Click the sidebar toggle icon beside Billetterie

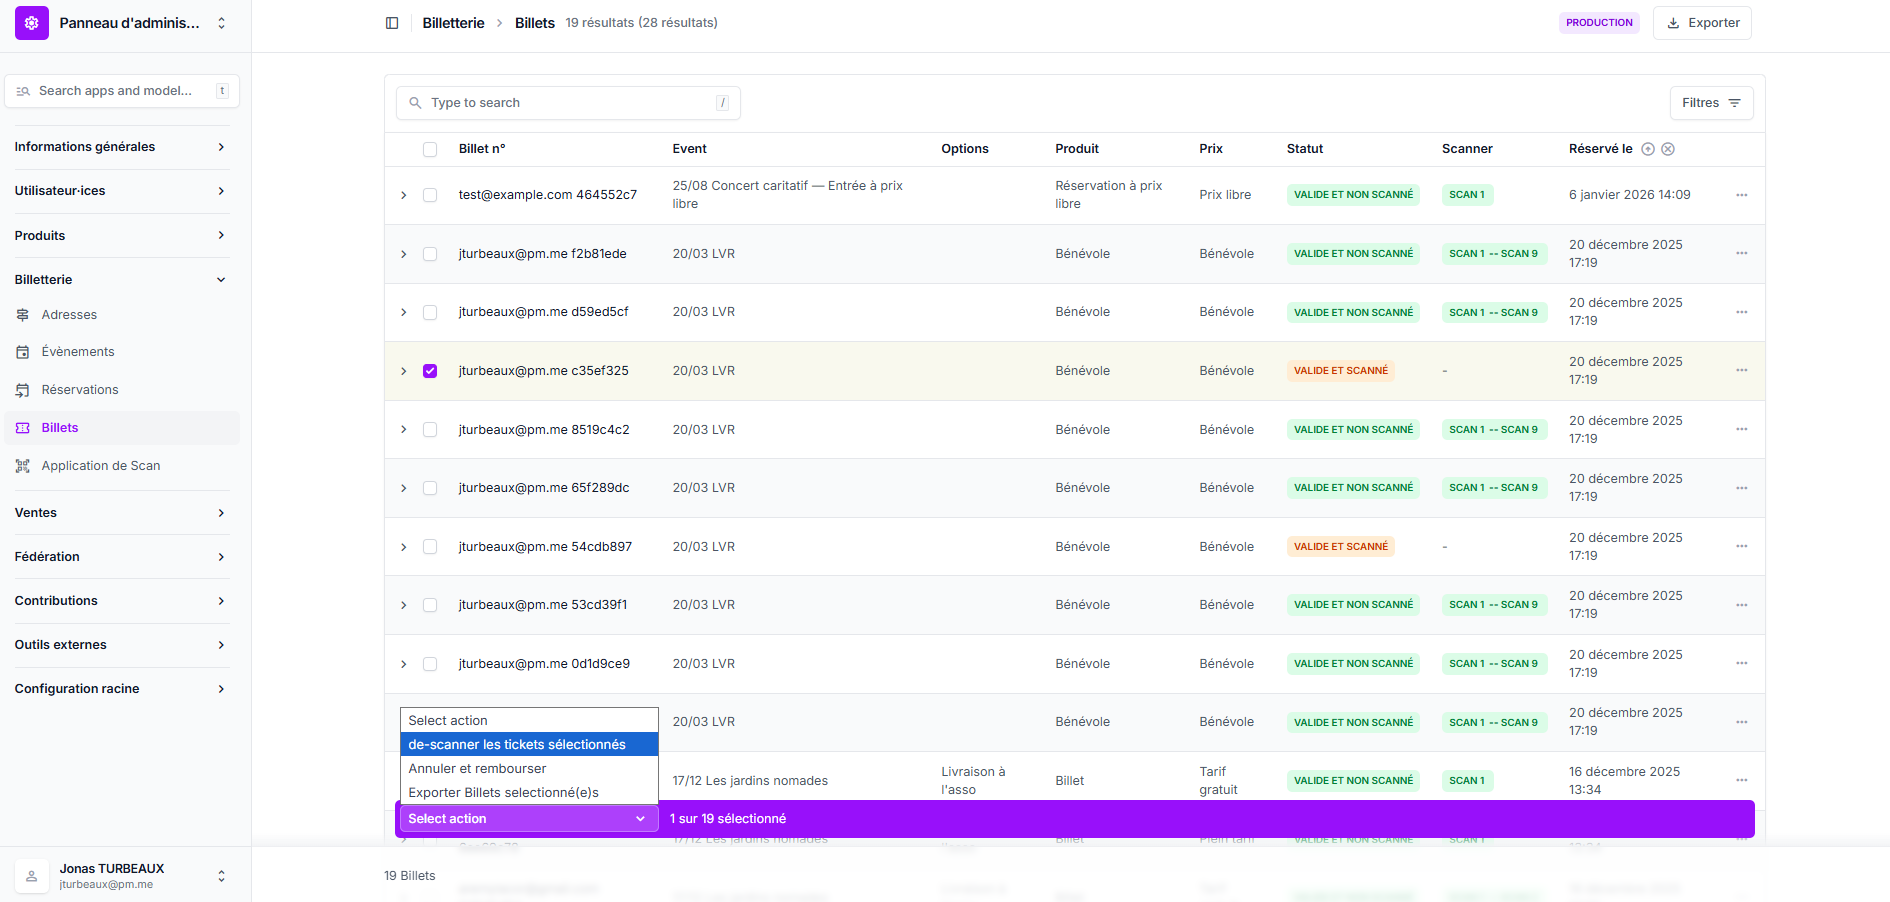pos(392,23)
